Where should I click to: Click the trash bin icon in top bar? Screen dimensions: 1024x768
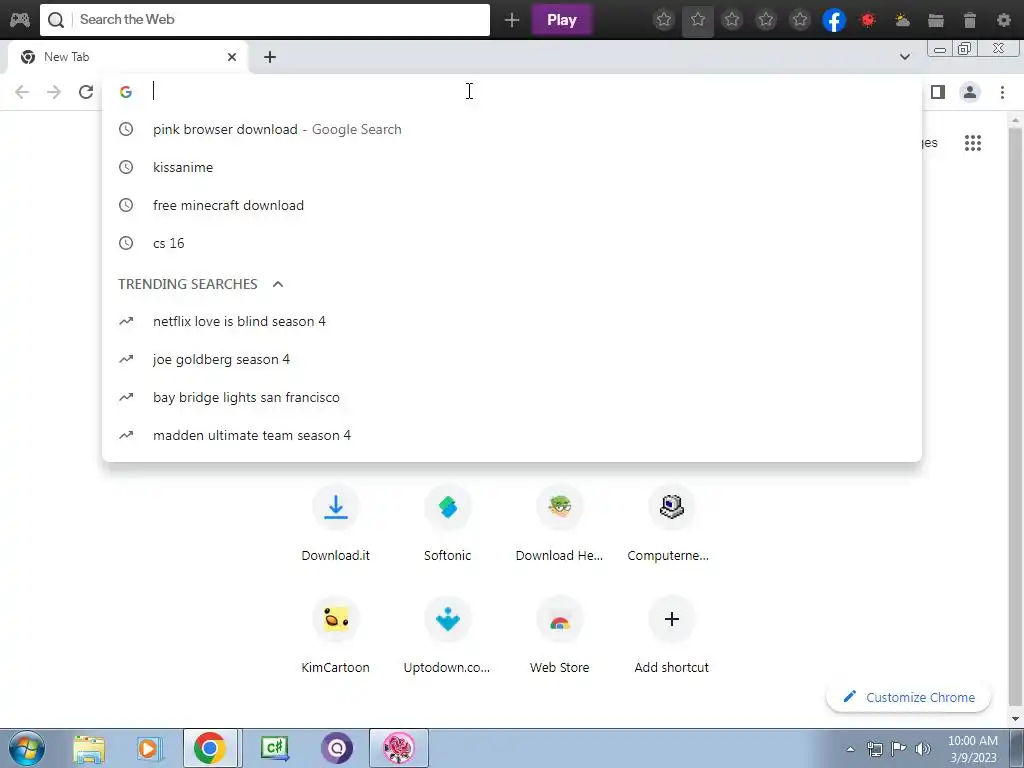[970, 20]
